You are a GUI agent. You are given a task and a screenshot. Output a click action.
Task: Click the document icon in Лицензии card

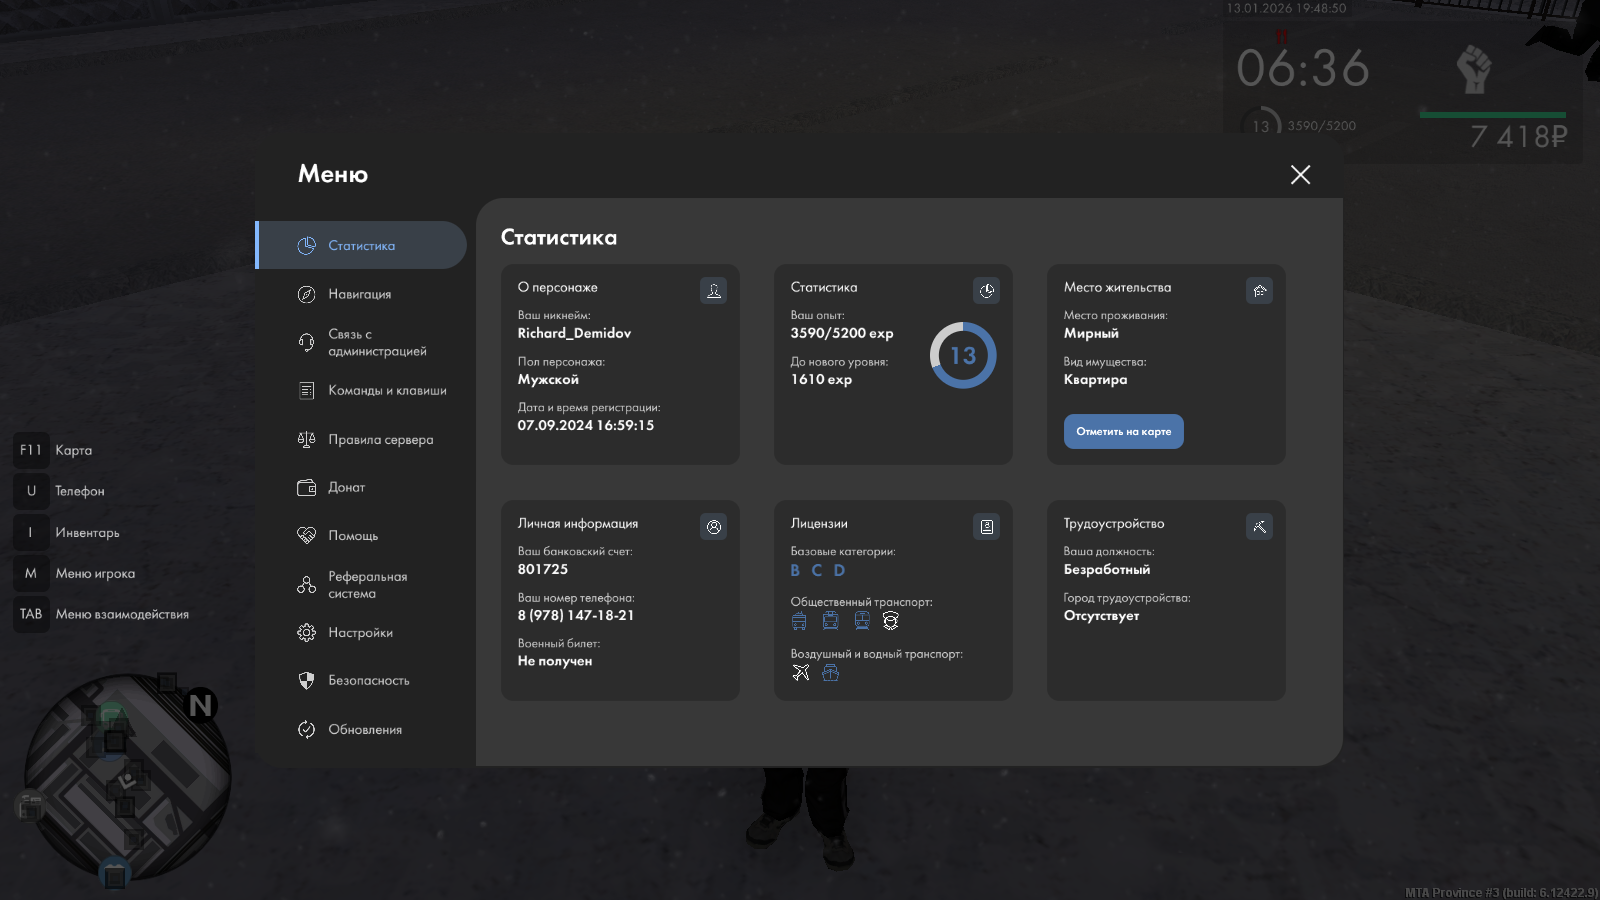tap(986, 527)
